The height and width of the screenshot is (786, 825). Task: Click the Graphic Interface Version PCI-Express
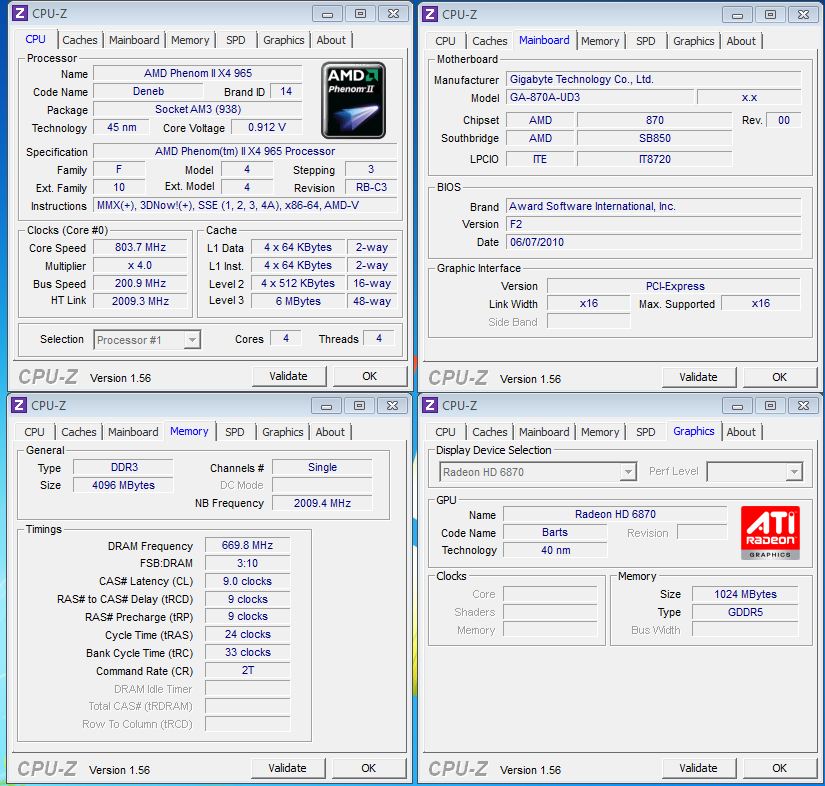674,286
